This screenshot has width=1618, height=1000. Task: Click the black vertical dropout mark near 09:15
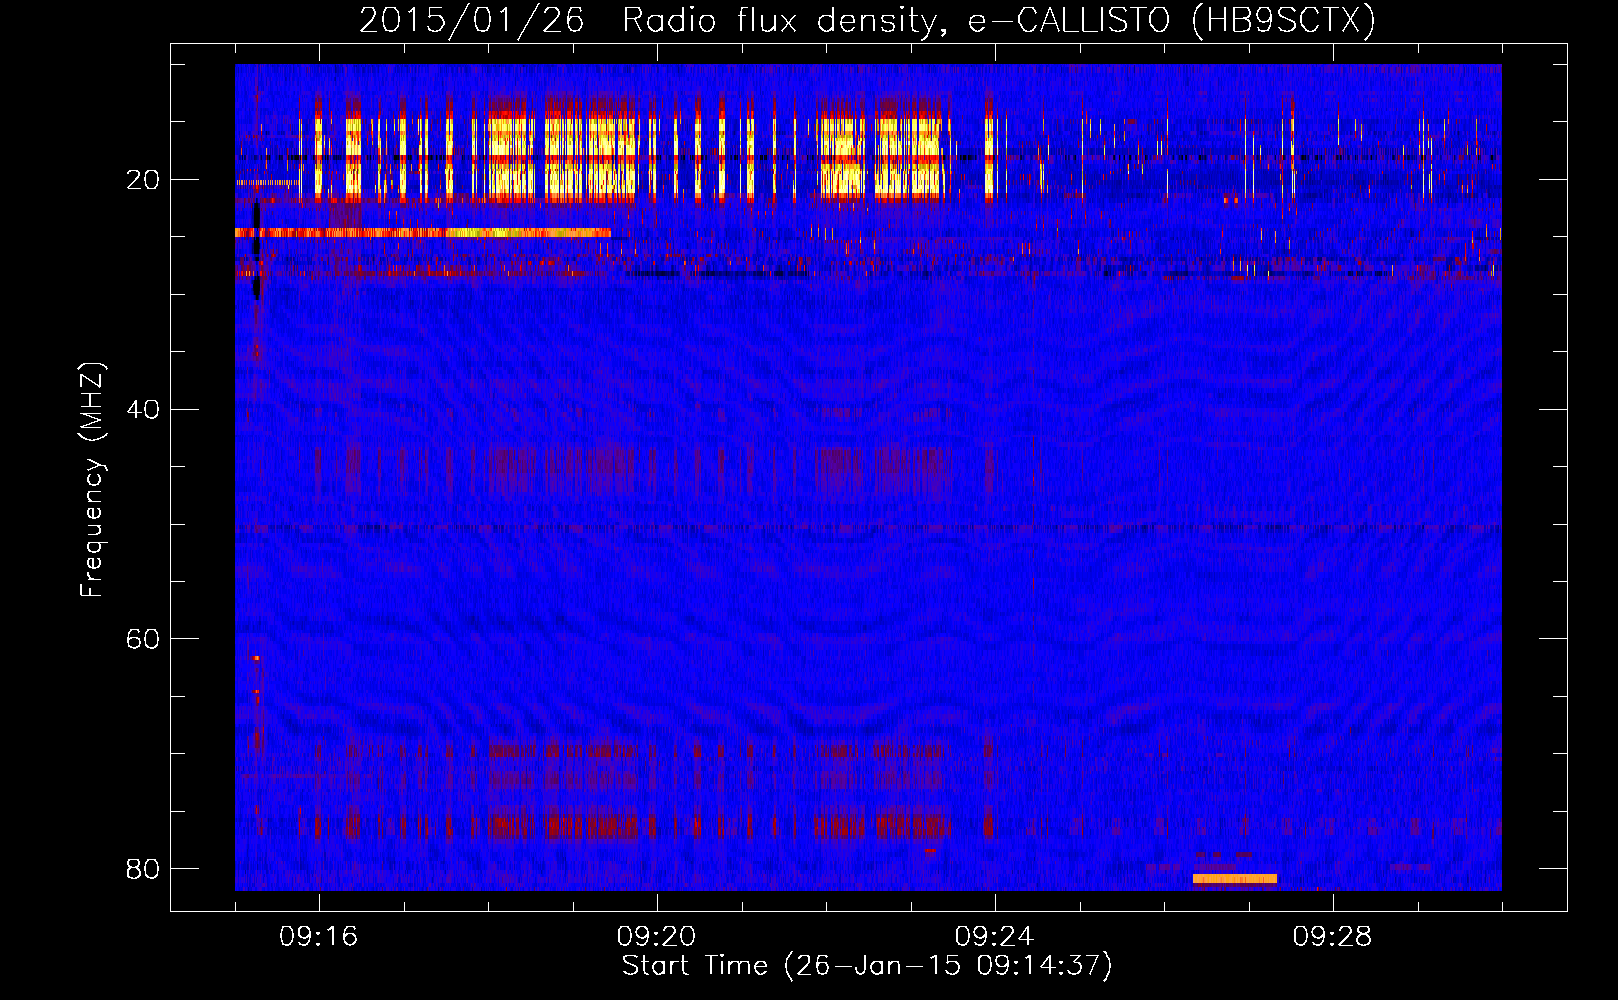(257, 251)
